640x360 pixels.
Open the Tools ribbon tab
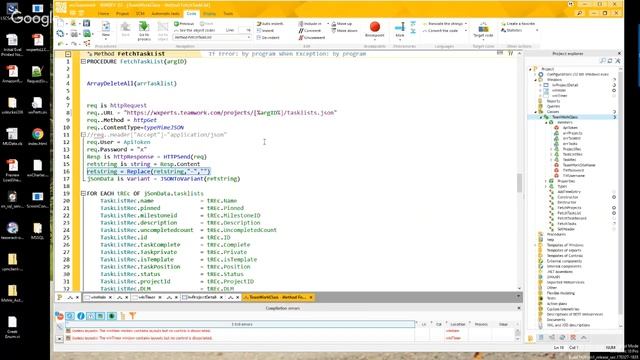(x=228, y=14)
